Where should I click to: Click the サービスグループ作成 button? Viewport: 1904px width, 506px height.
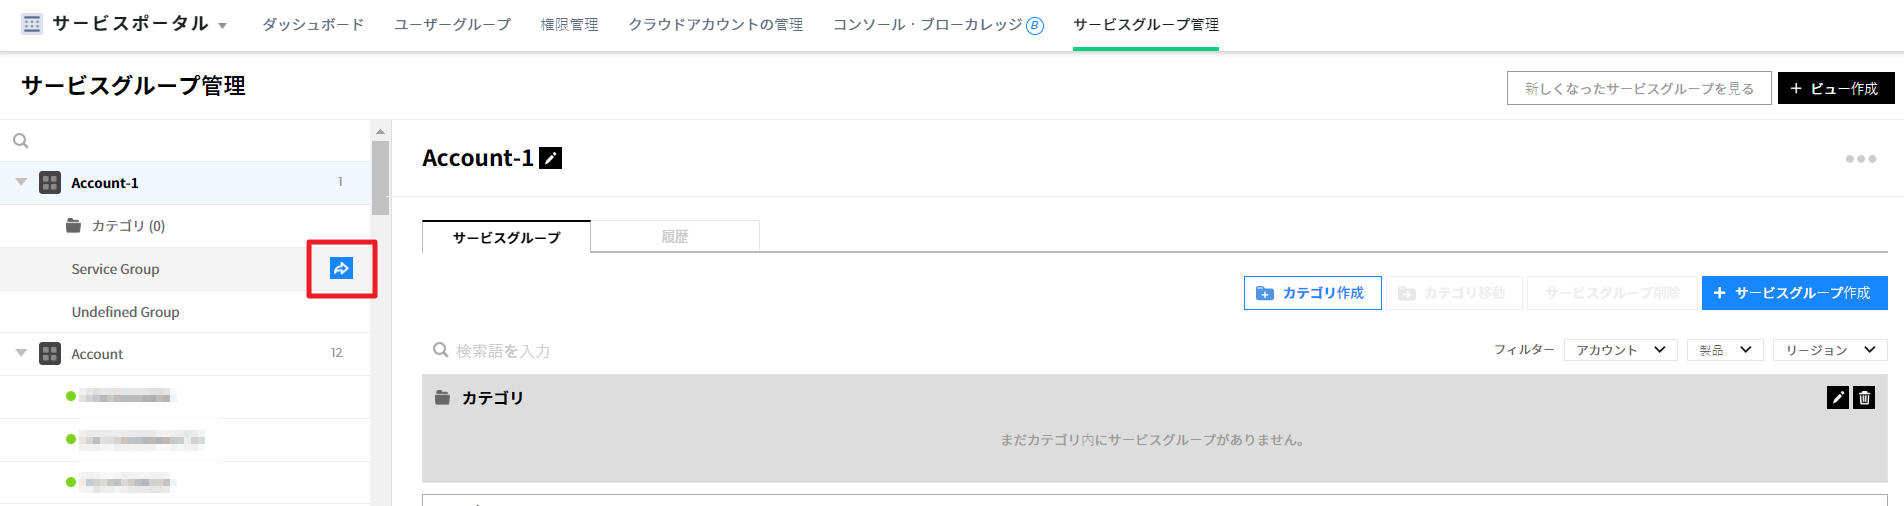[x=1794, y=293]
